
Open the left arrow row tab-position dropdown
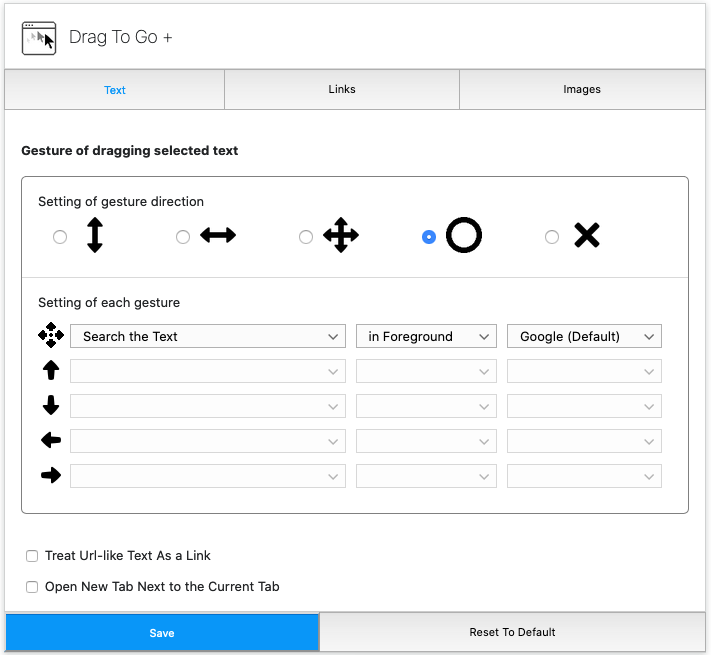click(x=426, y=441)
